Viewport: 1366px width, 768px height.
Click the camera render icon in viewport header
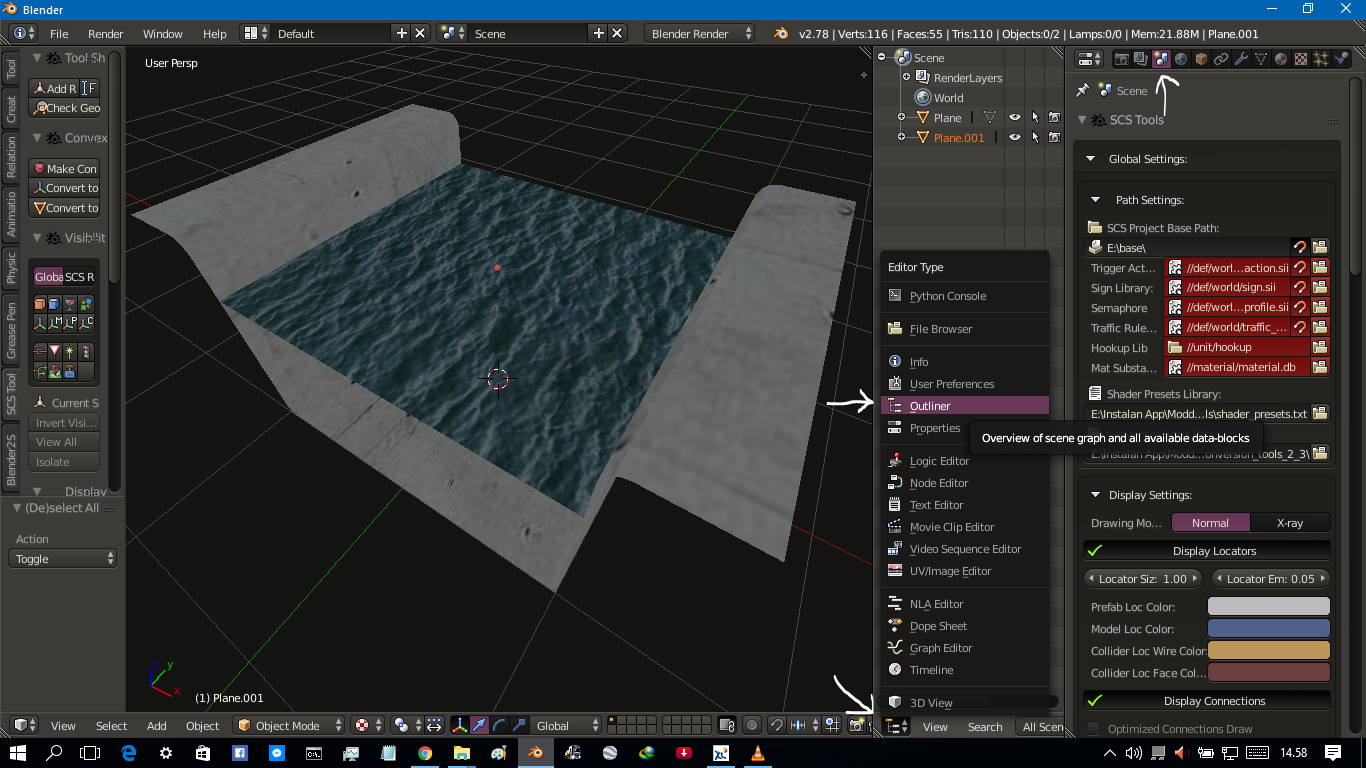(857, 727)
